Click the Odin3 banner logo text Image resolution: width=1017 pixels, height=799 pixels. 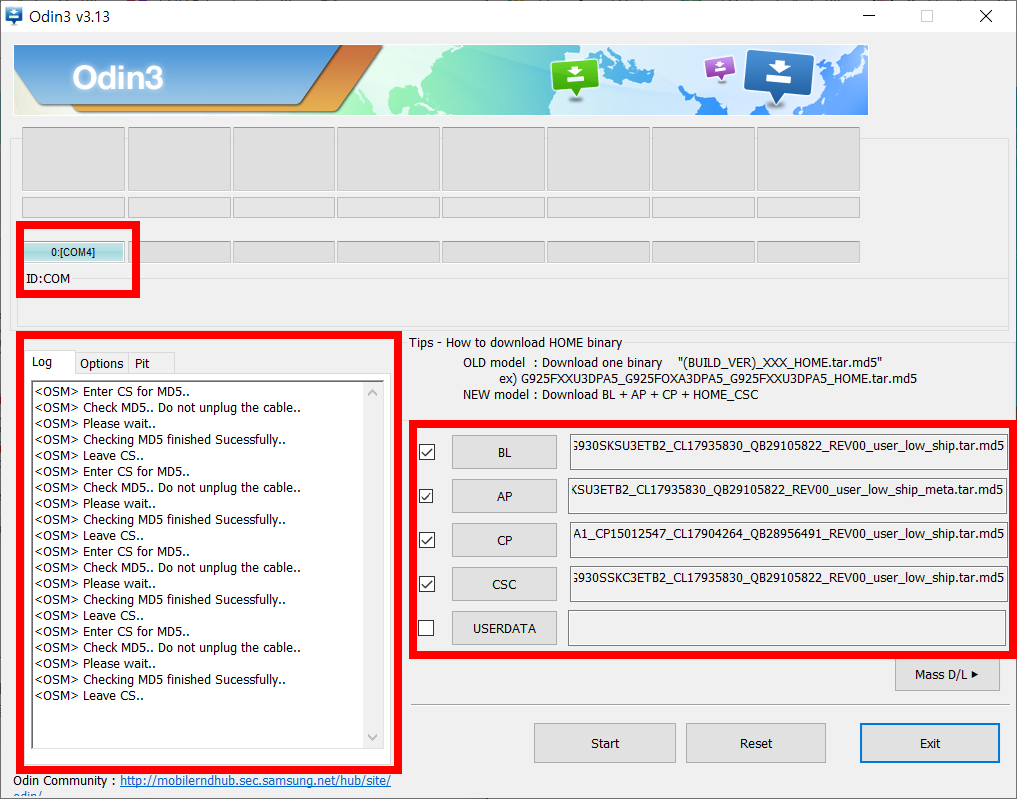(x=117, y=77)
